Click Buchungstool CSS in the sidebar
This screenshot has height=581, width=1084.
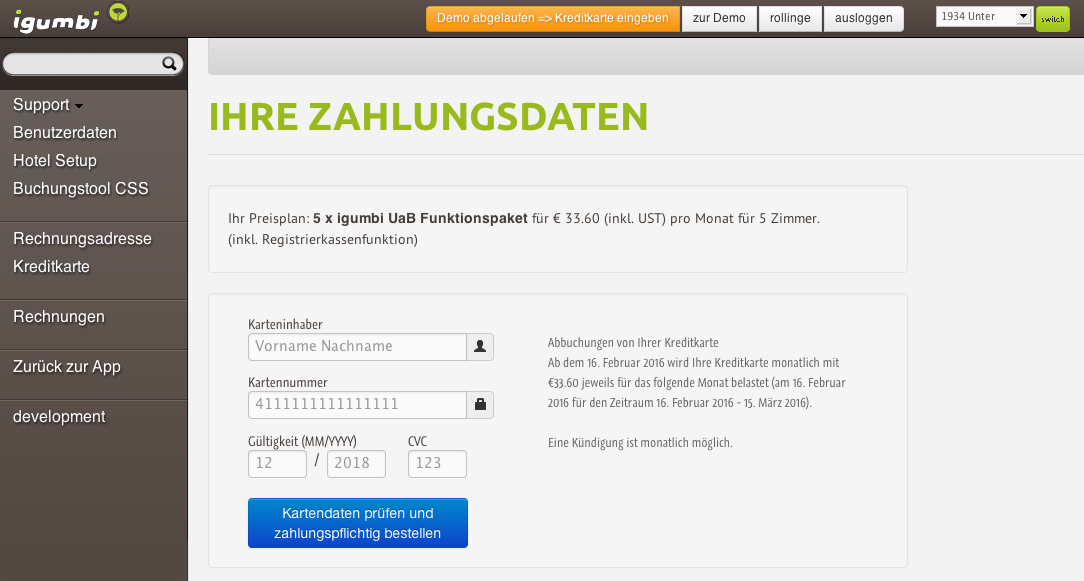[x=81, y=188]
